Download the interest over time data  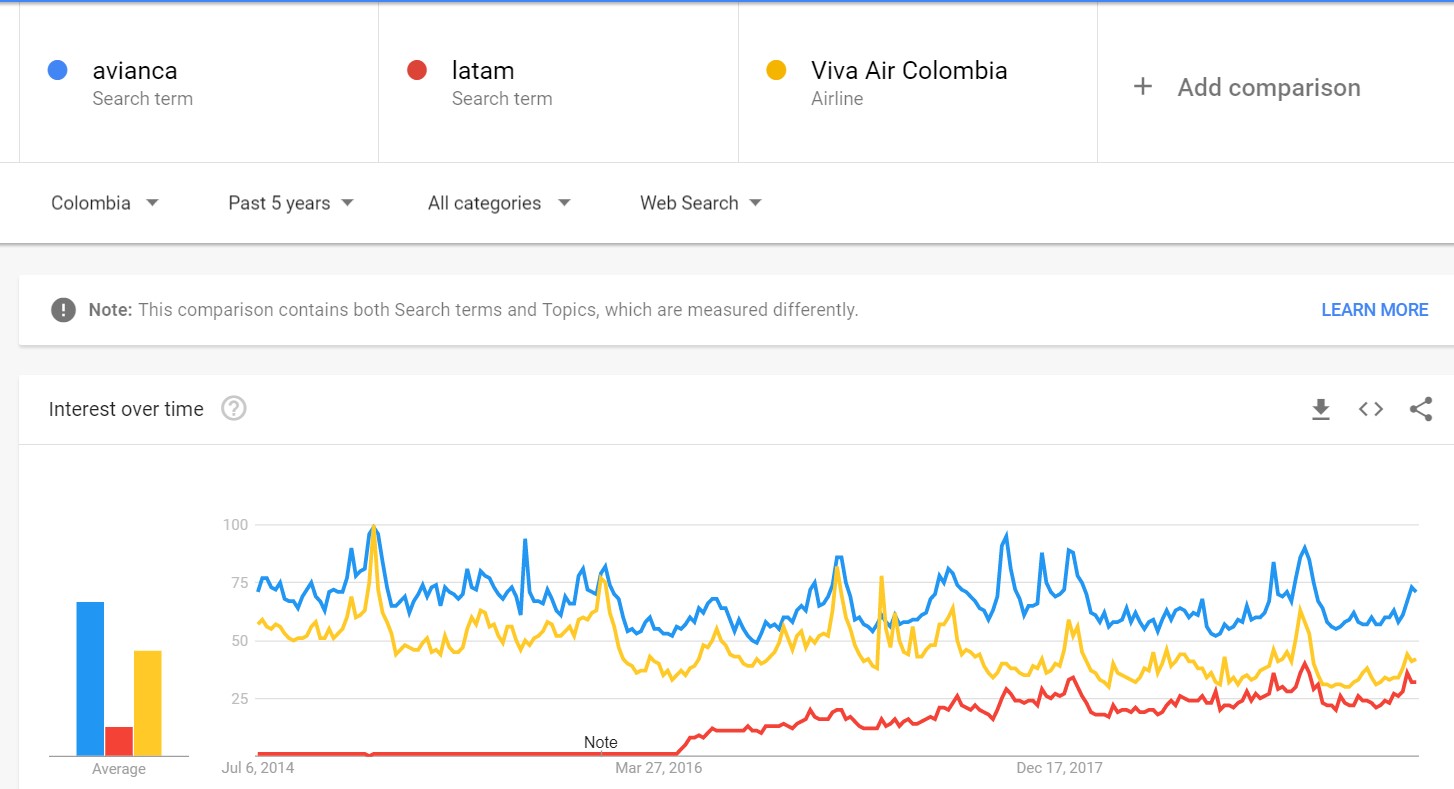click(1320, 409)
